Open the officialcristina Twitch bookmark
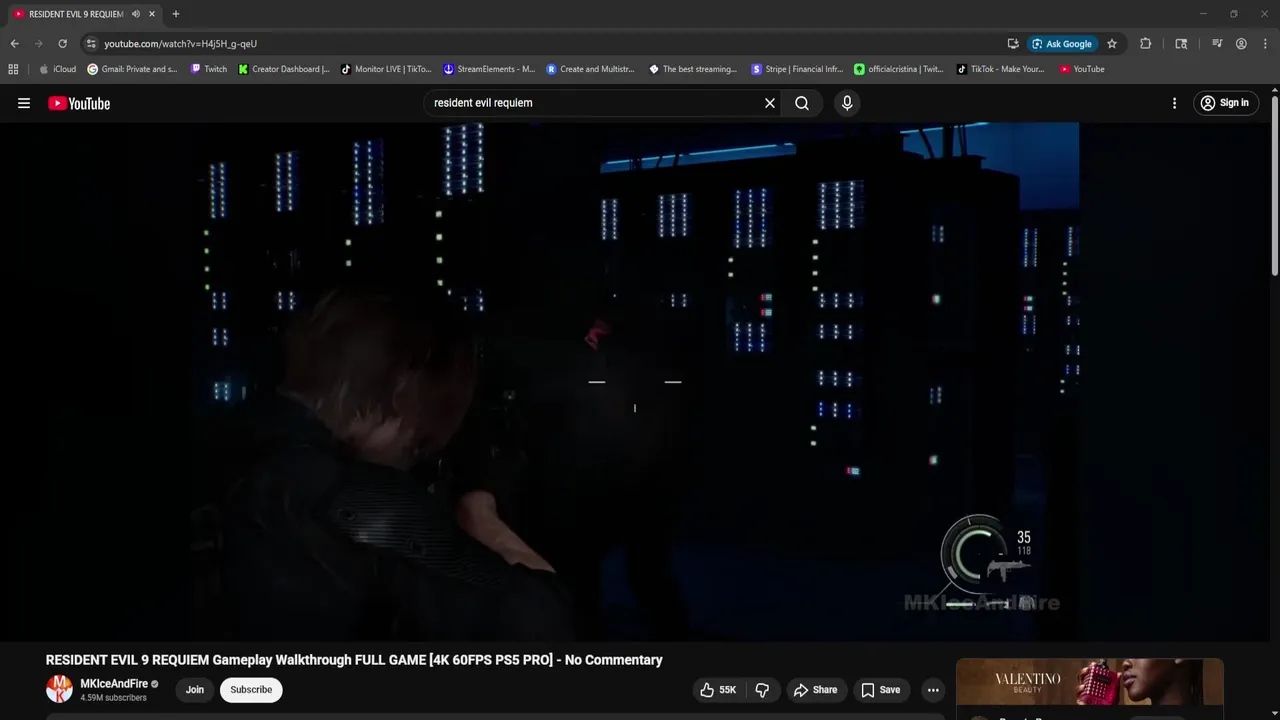The height and width of the screenshot is (720, 1280). coord(899,69)
